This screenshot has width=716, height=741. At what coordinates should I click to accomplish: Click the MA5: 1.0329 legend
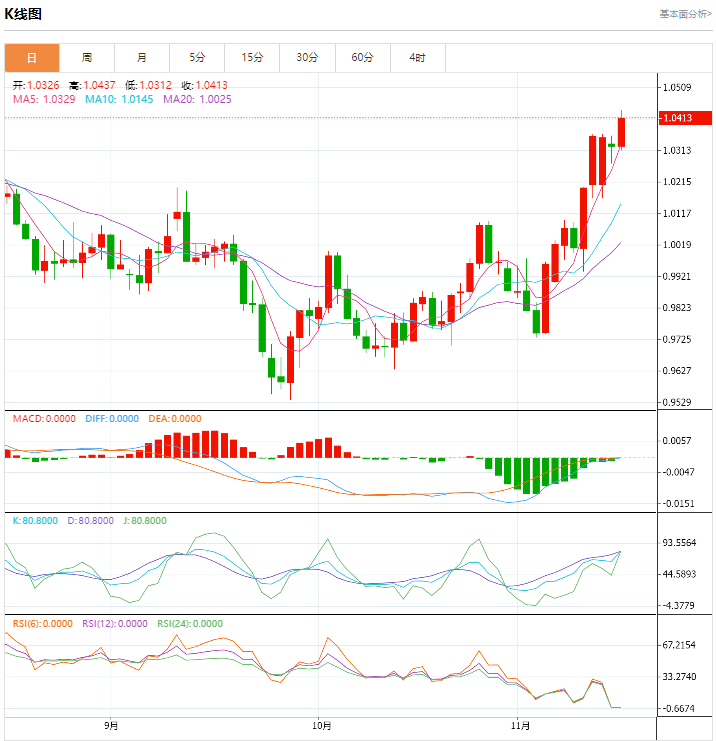pos(44,99)
